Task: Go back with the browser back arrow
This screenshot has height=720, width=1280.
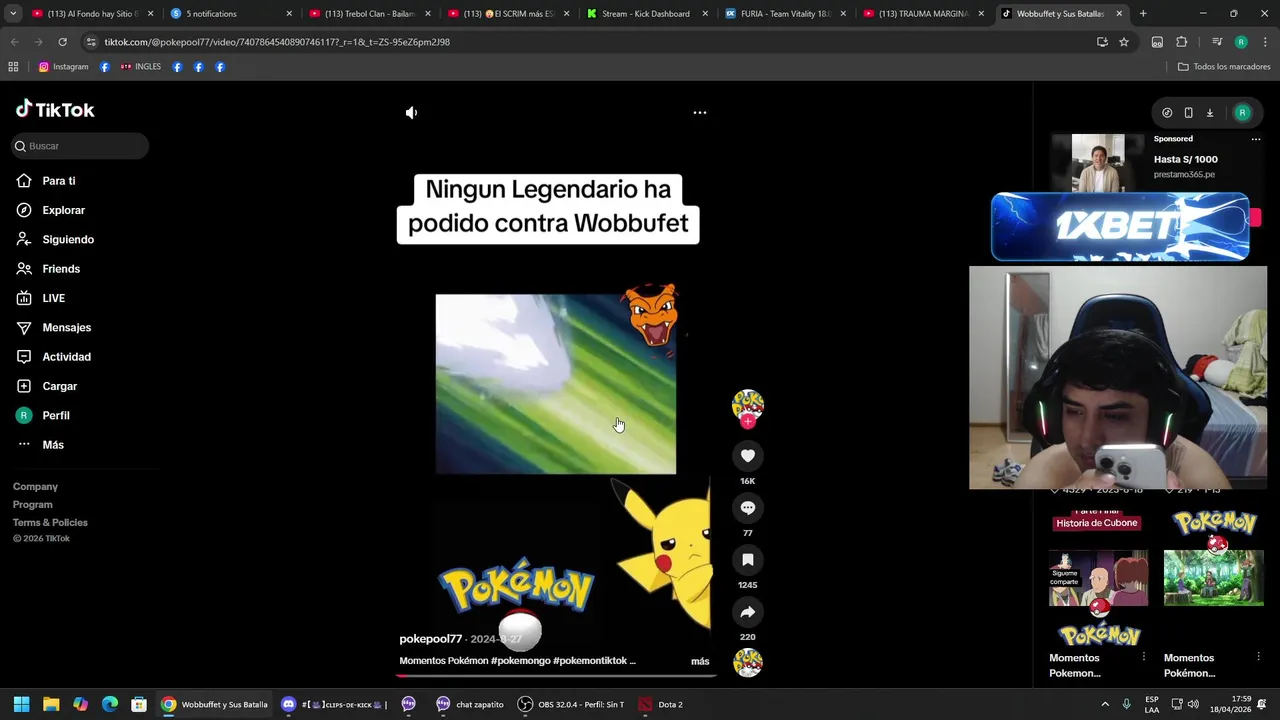Action: [14, 42]
